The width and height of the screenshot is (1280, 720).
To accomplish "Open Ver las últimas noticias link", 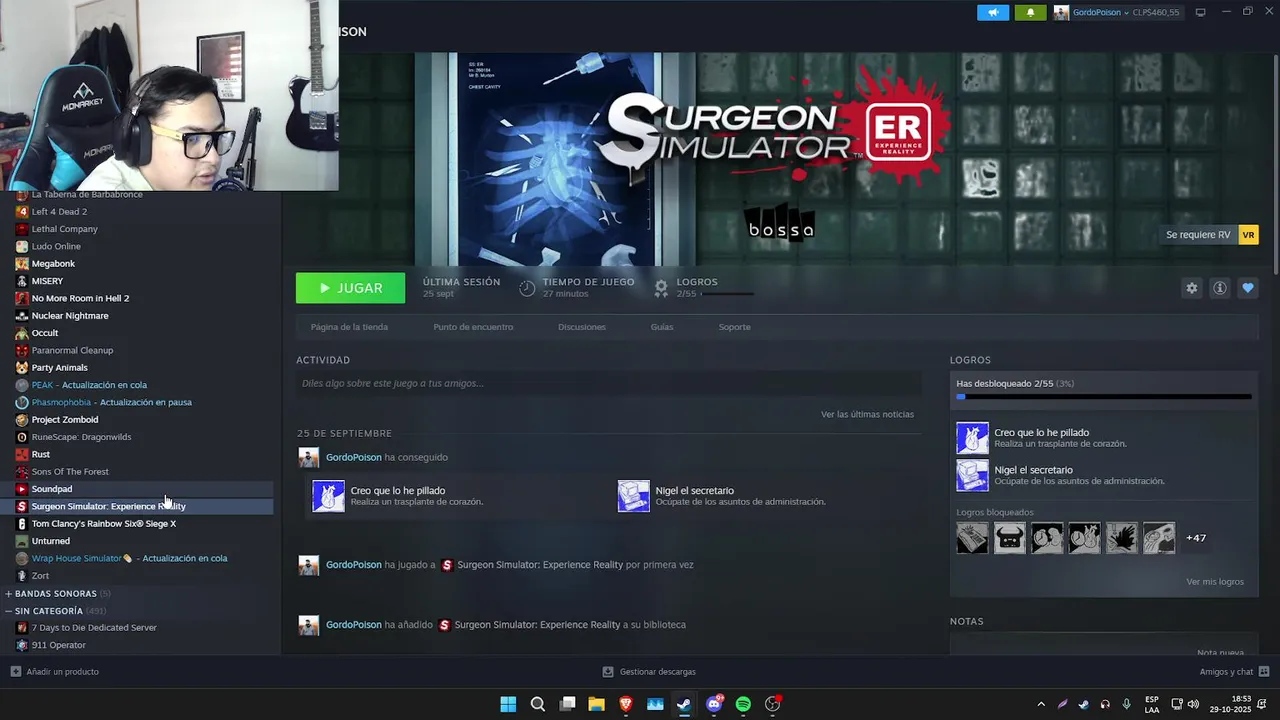I will pos(867,414).
